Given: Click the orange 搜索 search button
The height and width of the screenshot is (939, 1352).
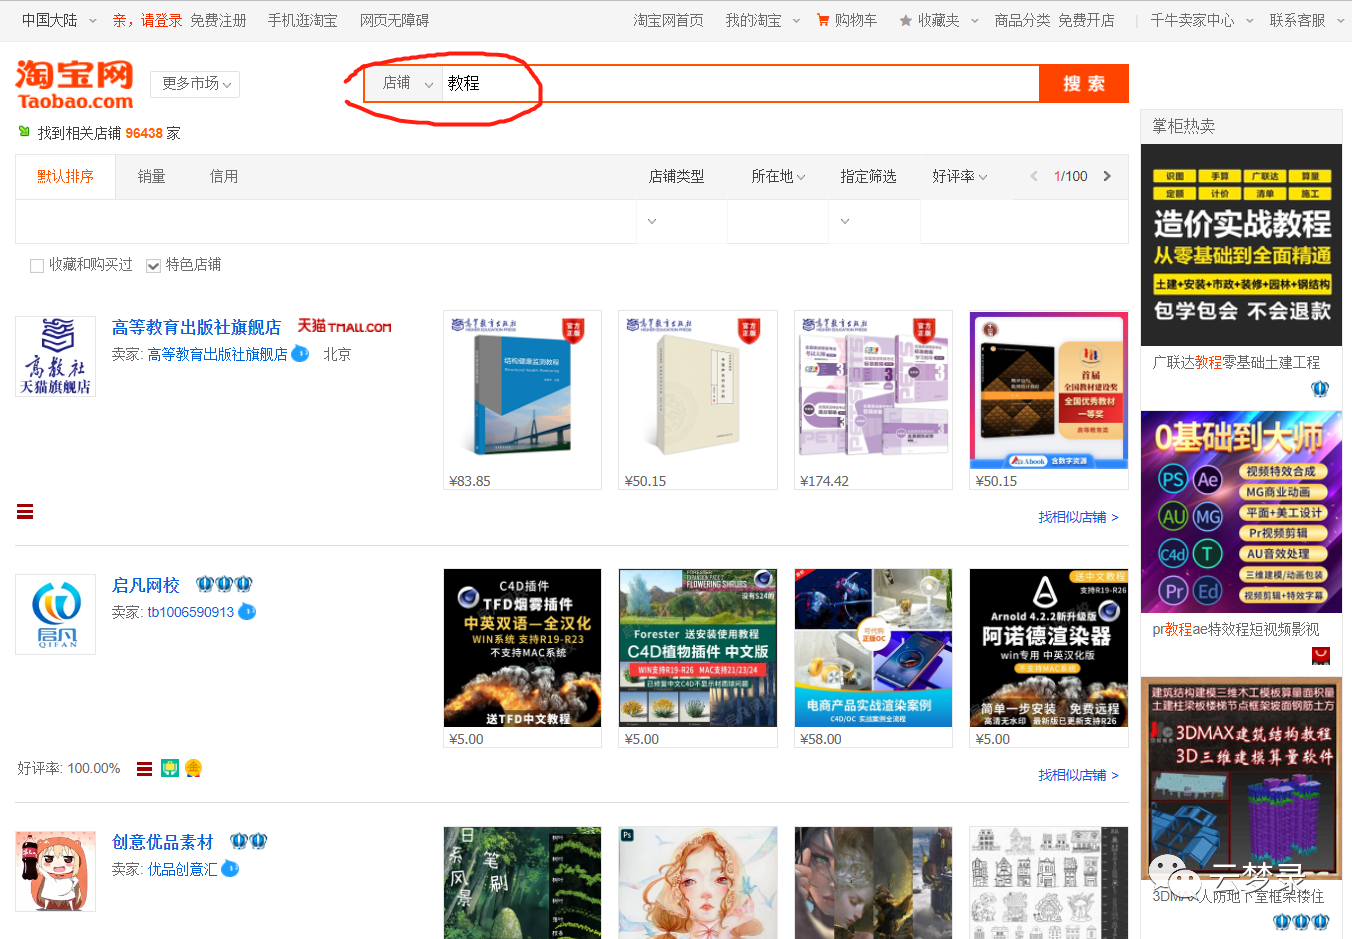Looking at the screenshot, I should (1083, 84).
